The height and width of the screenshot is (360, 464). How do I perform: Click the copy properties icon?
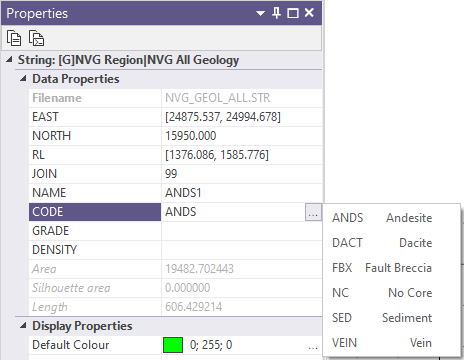14,38
